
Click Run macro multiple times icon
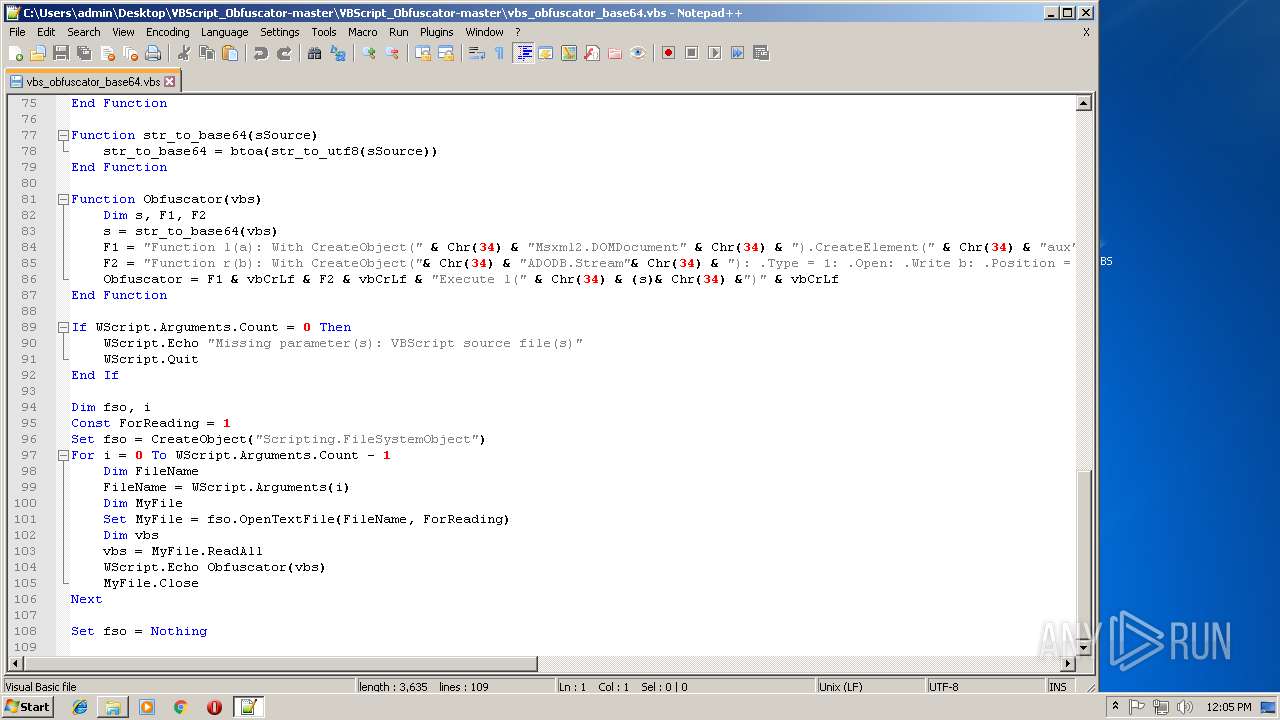pos(737,53)
